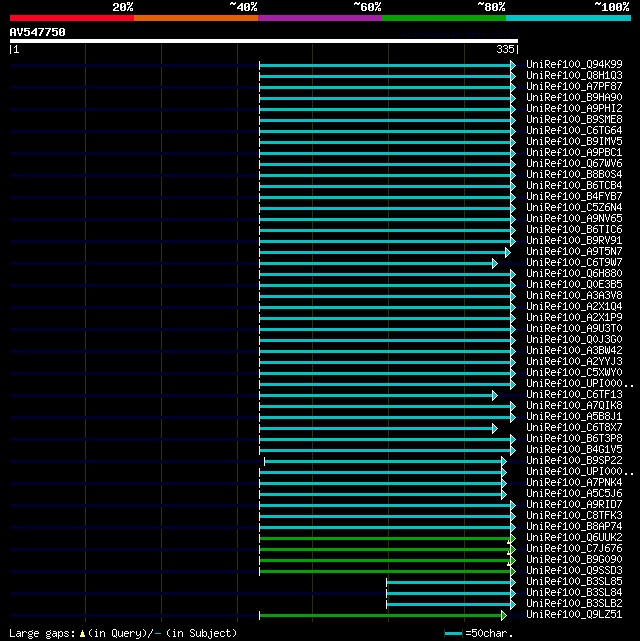Click the white query sequence bar
The height and width of the screenshot is (641, 640).
(264, 41)
